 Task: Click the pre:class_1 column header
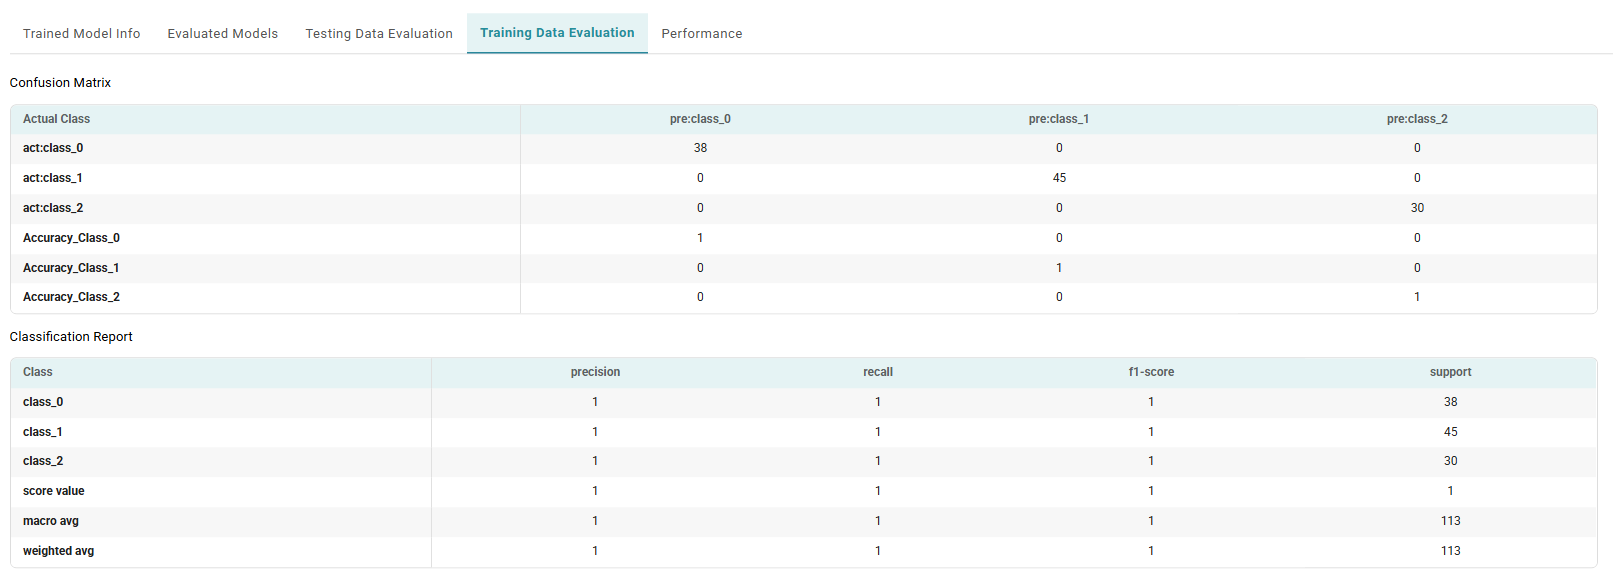1058,119
